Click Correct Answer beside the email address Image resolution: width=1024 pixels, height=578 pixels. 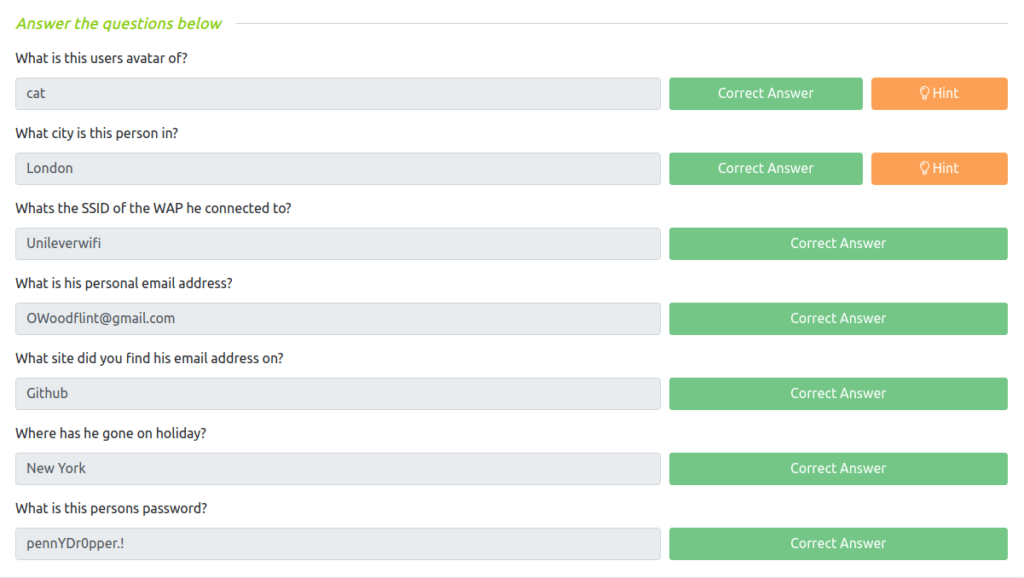(838, 319)
